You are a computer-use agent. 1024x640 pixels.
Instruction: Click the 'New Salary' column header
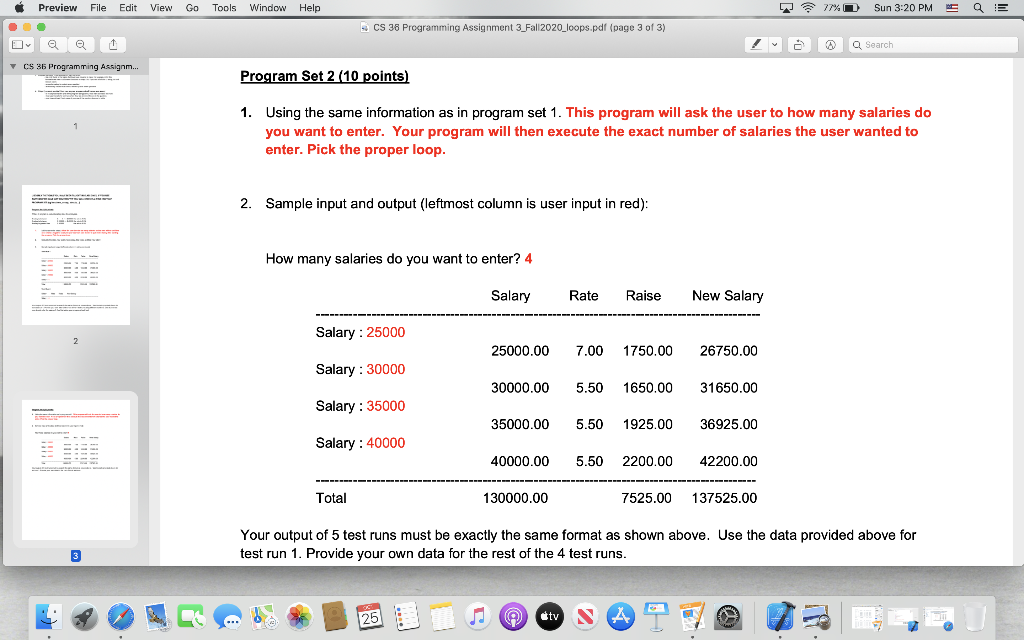(728, 296)
